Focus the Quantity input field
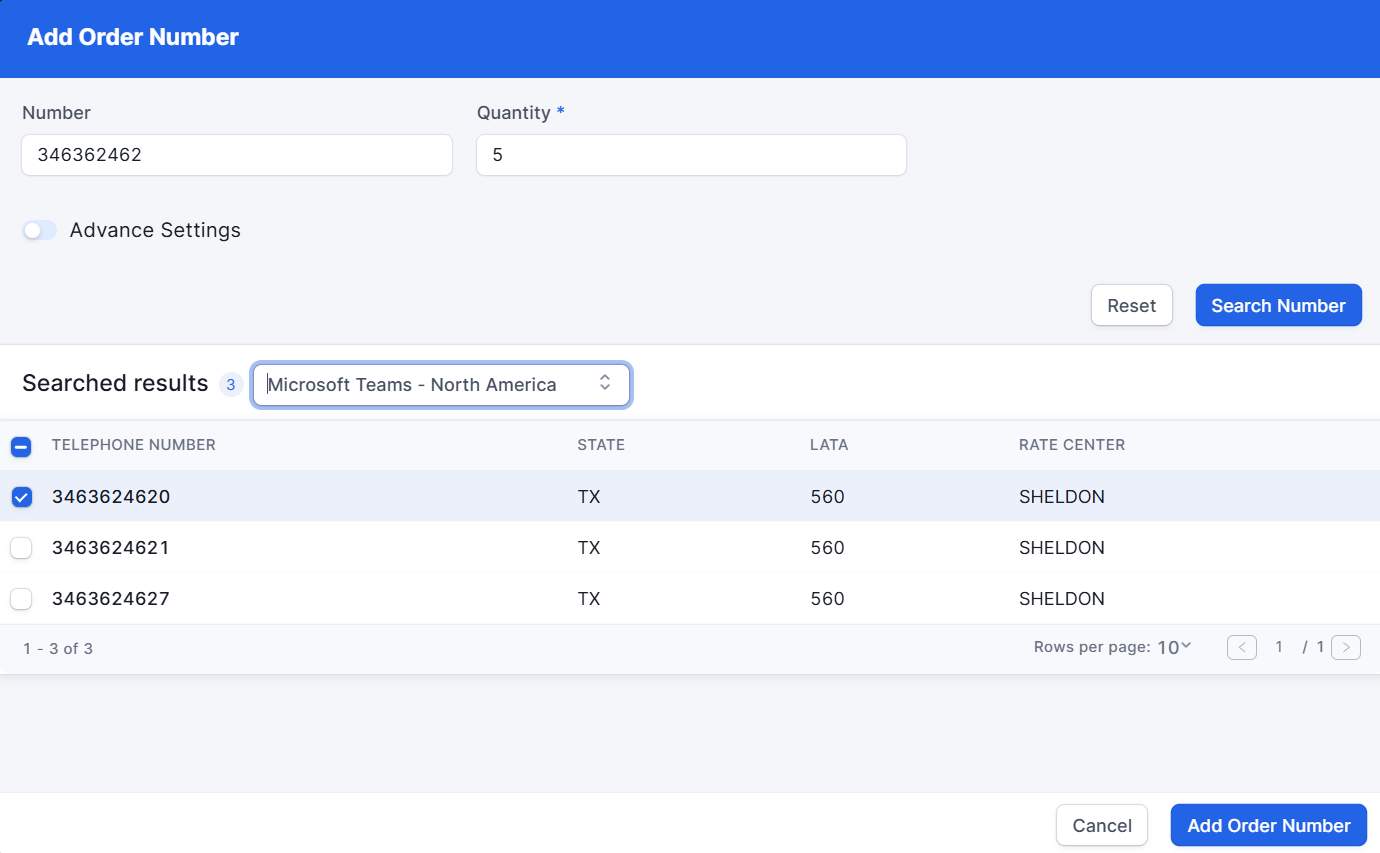The image size is (1380, 853). [691, 155]
